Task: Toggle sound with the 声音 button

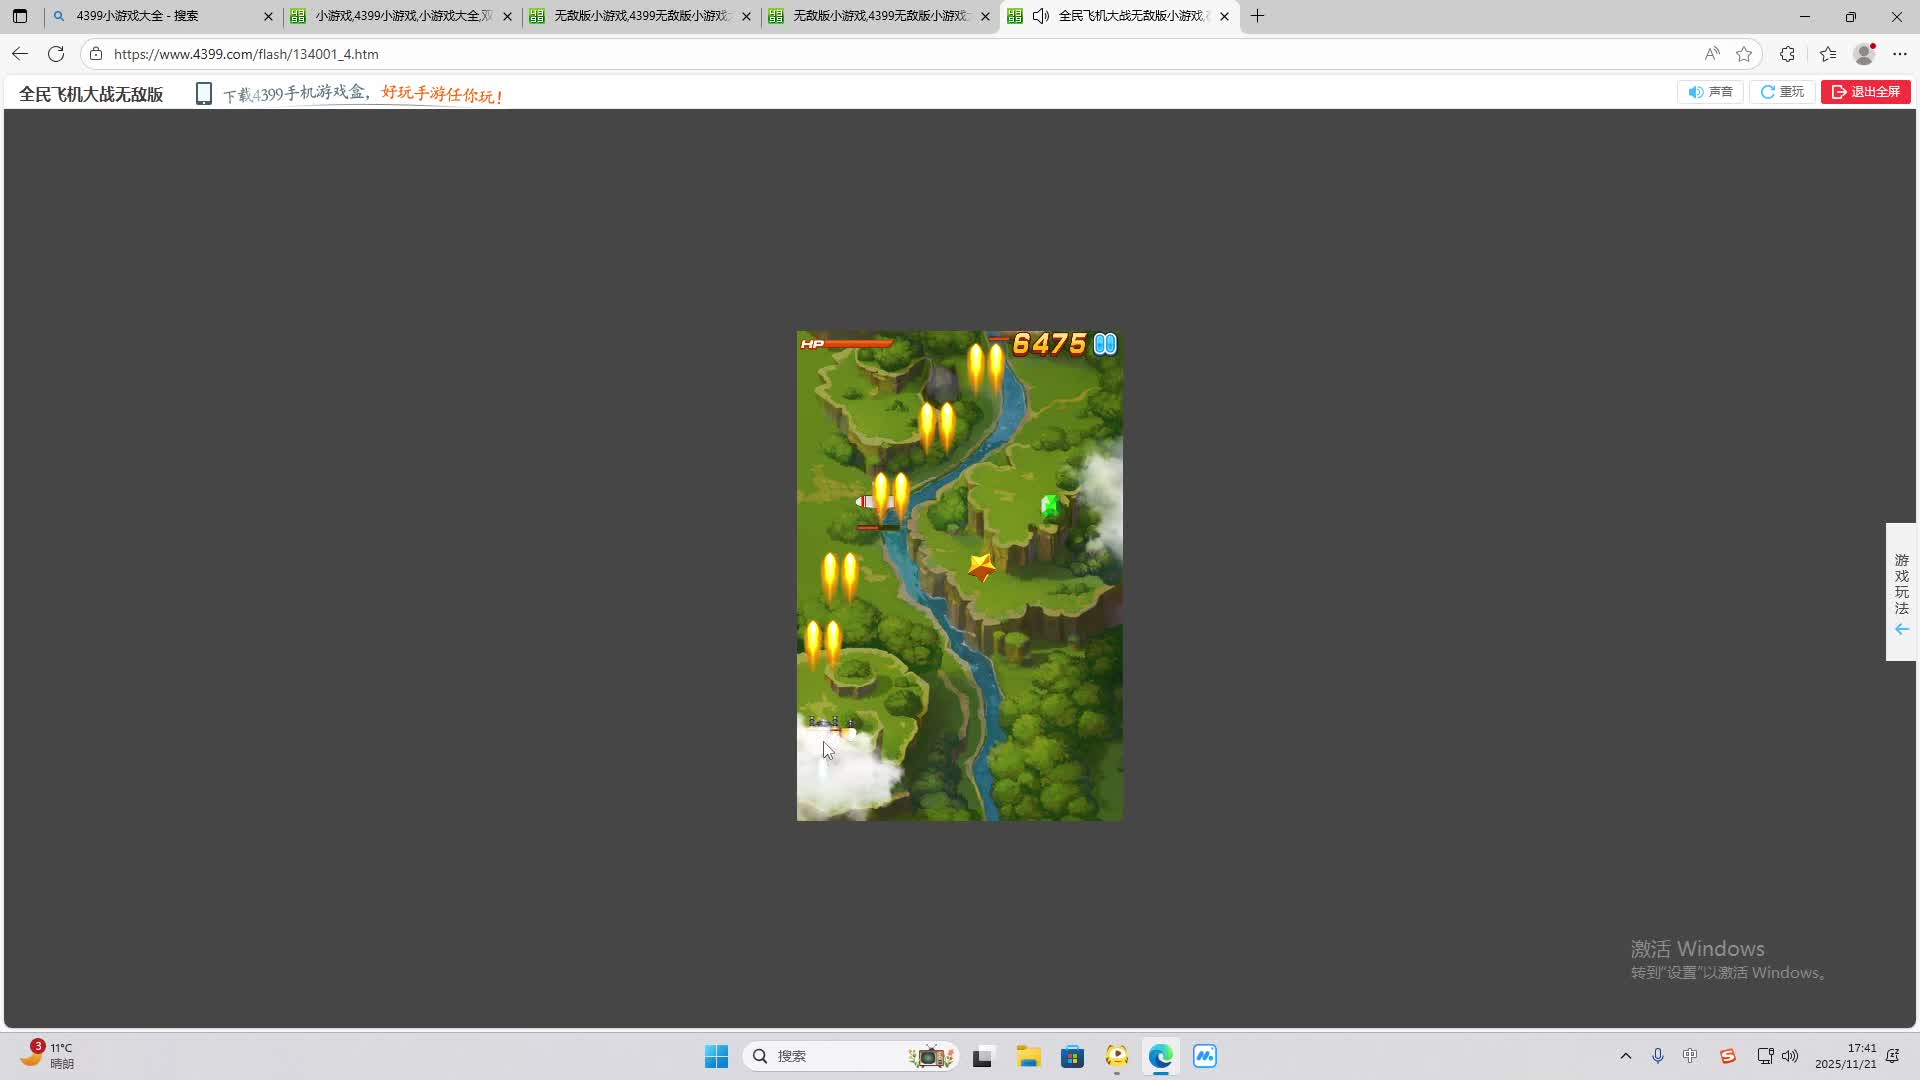Action: tap(1710, 92)
